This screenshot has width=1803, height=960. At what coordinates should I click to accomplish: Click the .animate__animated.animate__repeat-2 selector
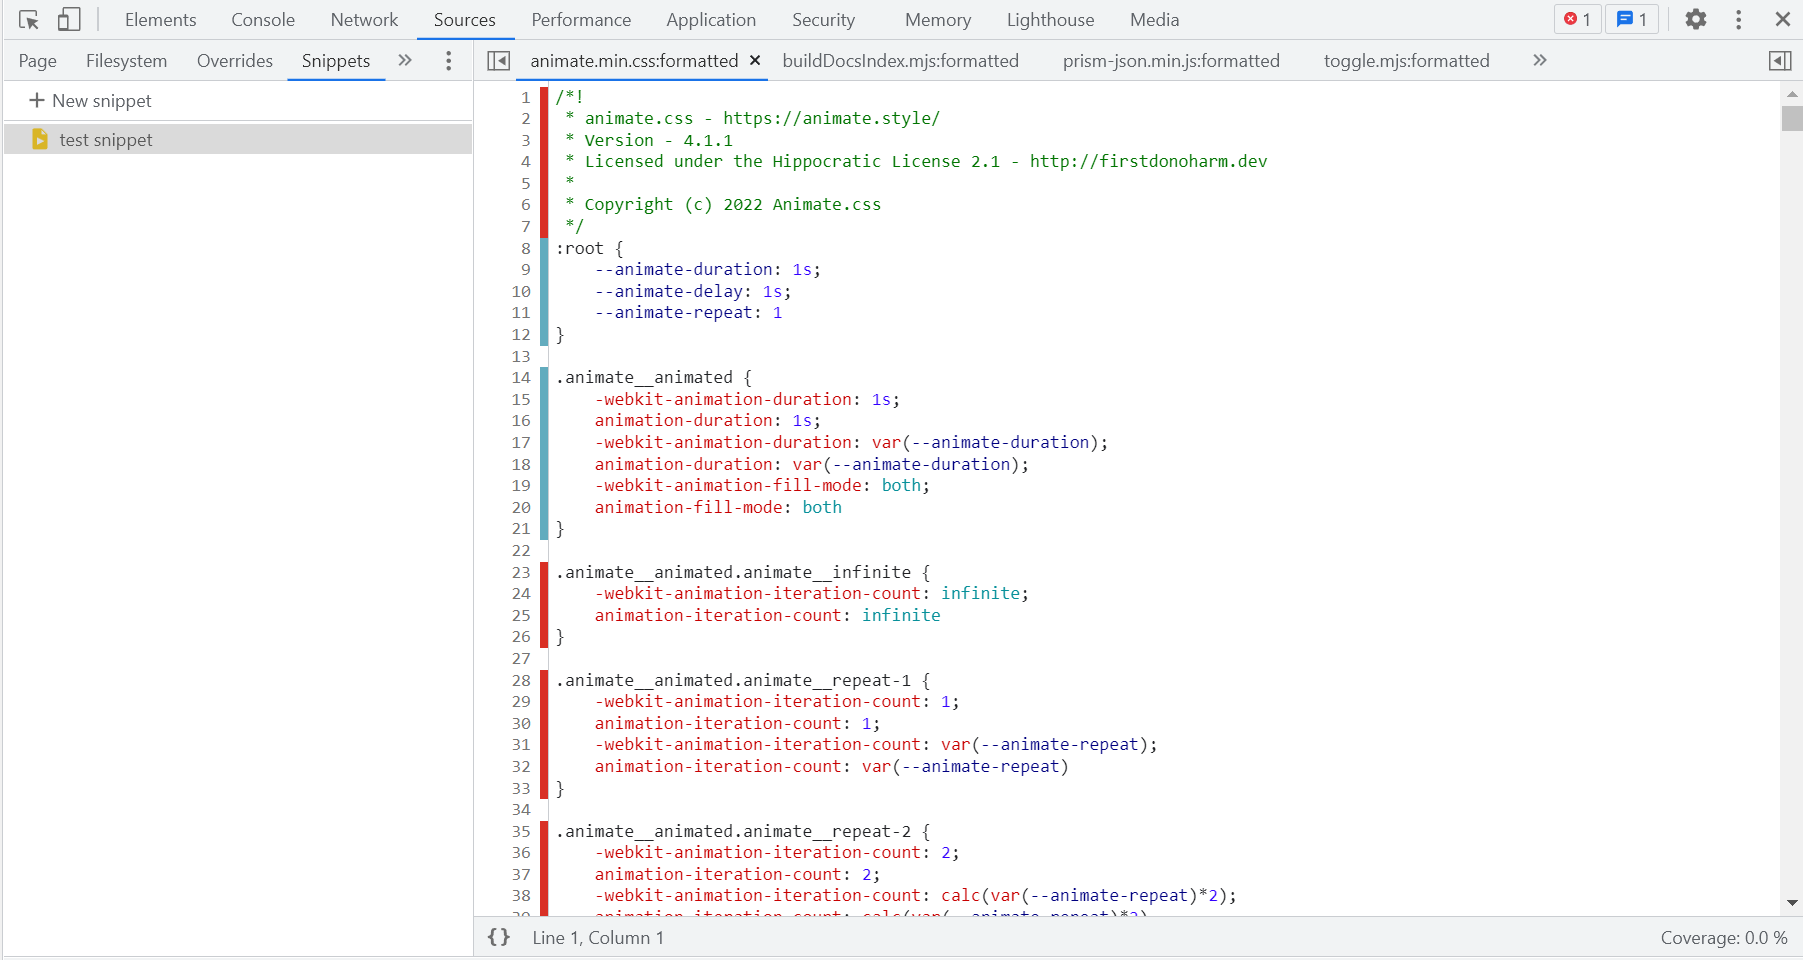(x=734, y=831)
